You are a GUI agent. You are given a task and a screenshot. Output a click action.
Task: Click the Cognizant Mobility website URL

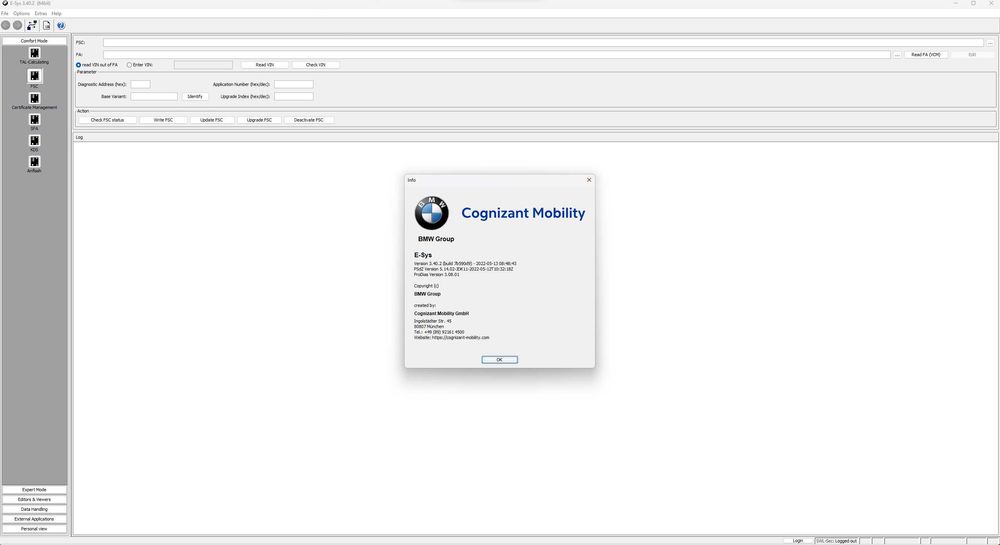pyautogui.click(x=460, y=337)
